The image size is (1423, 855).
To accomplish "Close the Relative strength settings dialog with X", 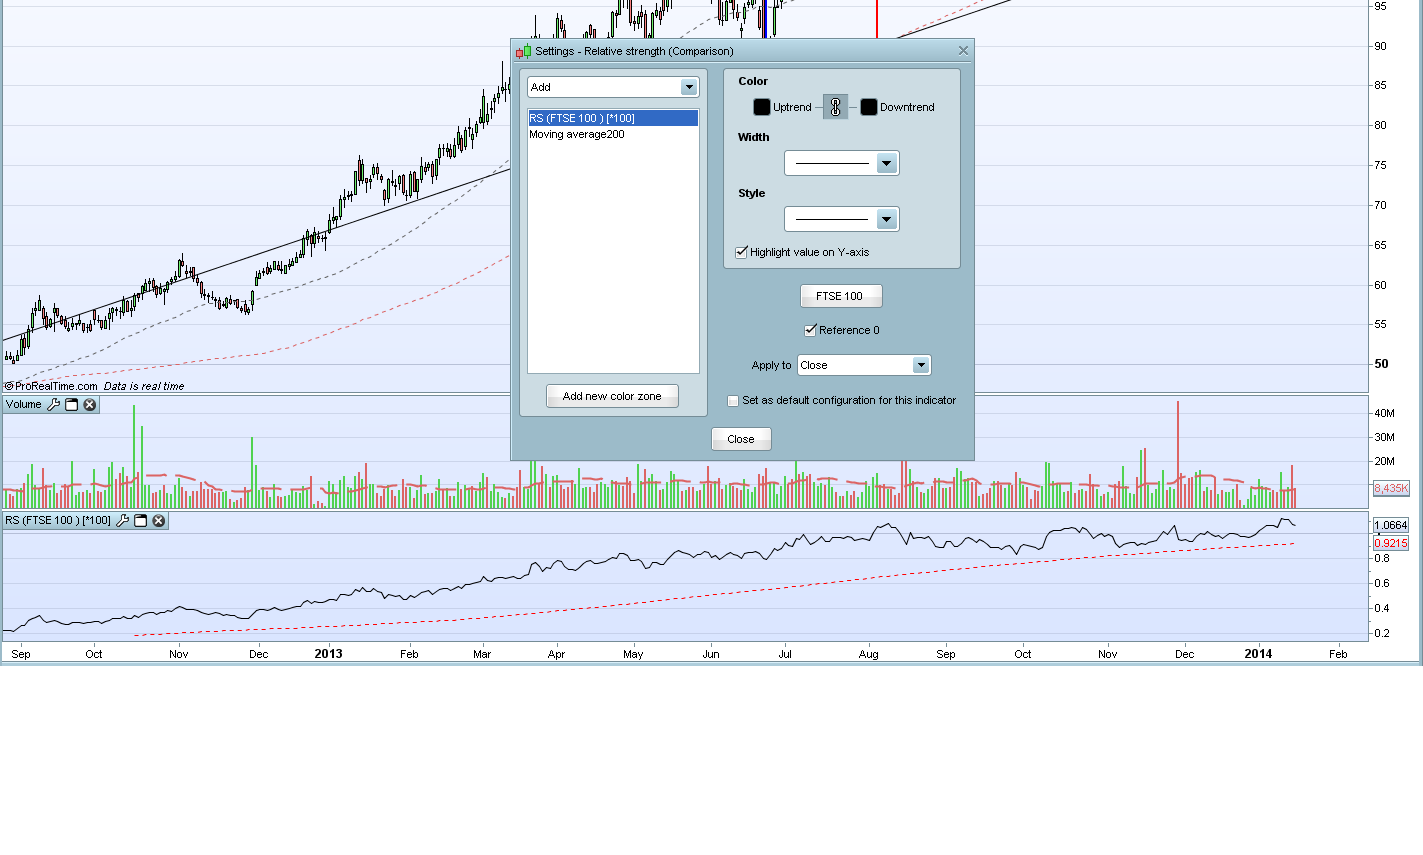I will click(x=963, y=50).
